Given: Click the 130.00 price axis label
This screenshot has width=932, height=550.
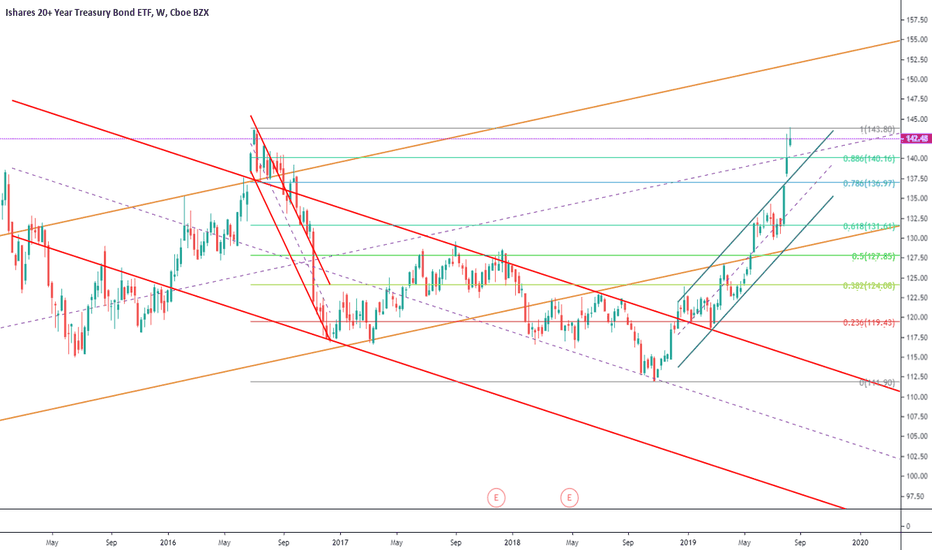Looking at the screenshot, I should [x=917, y=238].
